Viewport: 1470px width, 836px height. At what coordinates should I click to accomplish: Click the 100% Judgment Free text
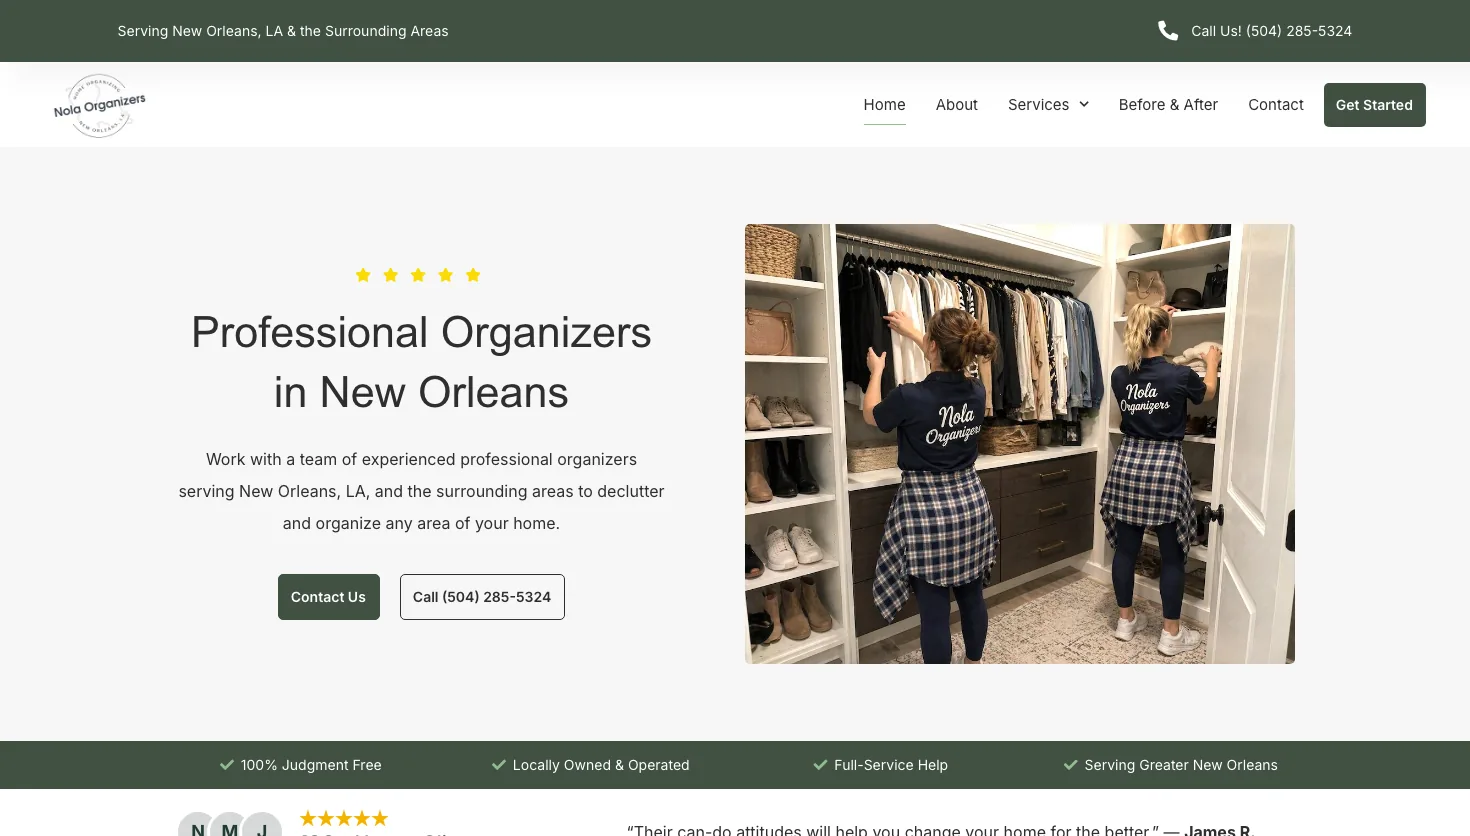pyautogui.click(x=311, y=765)
